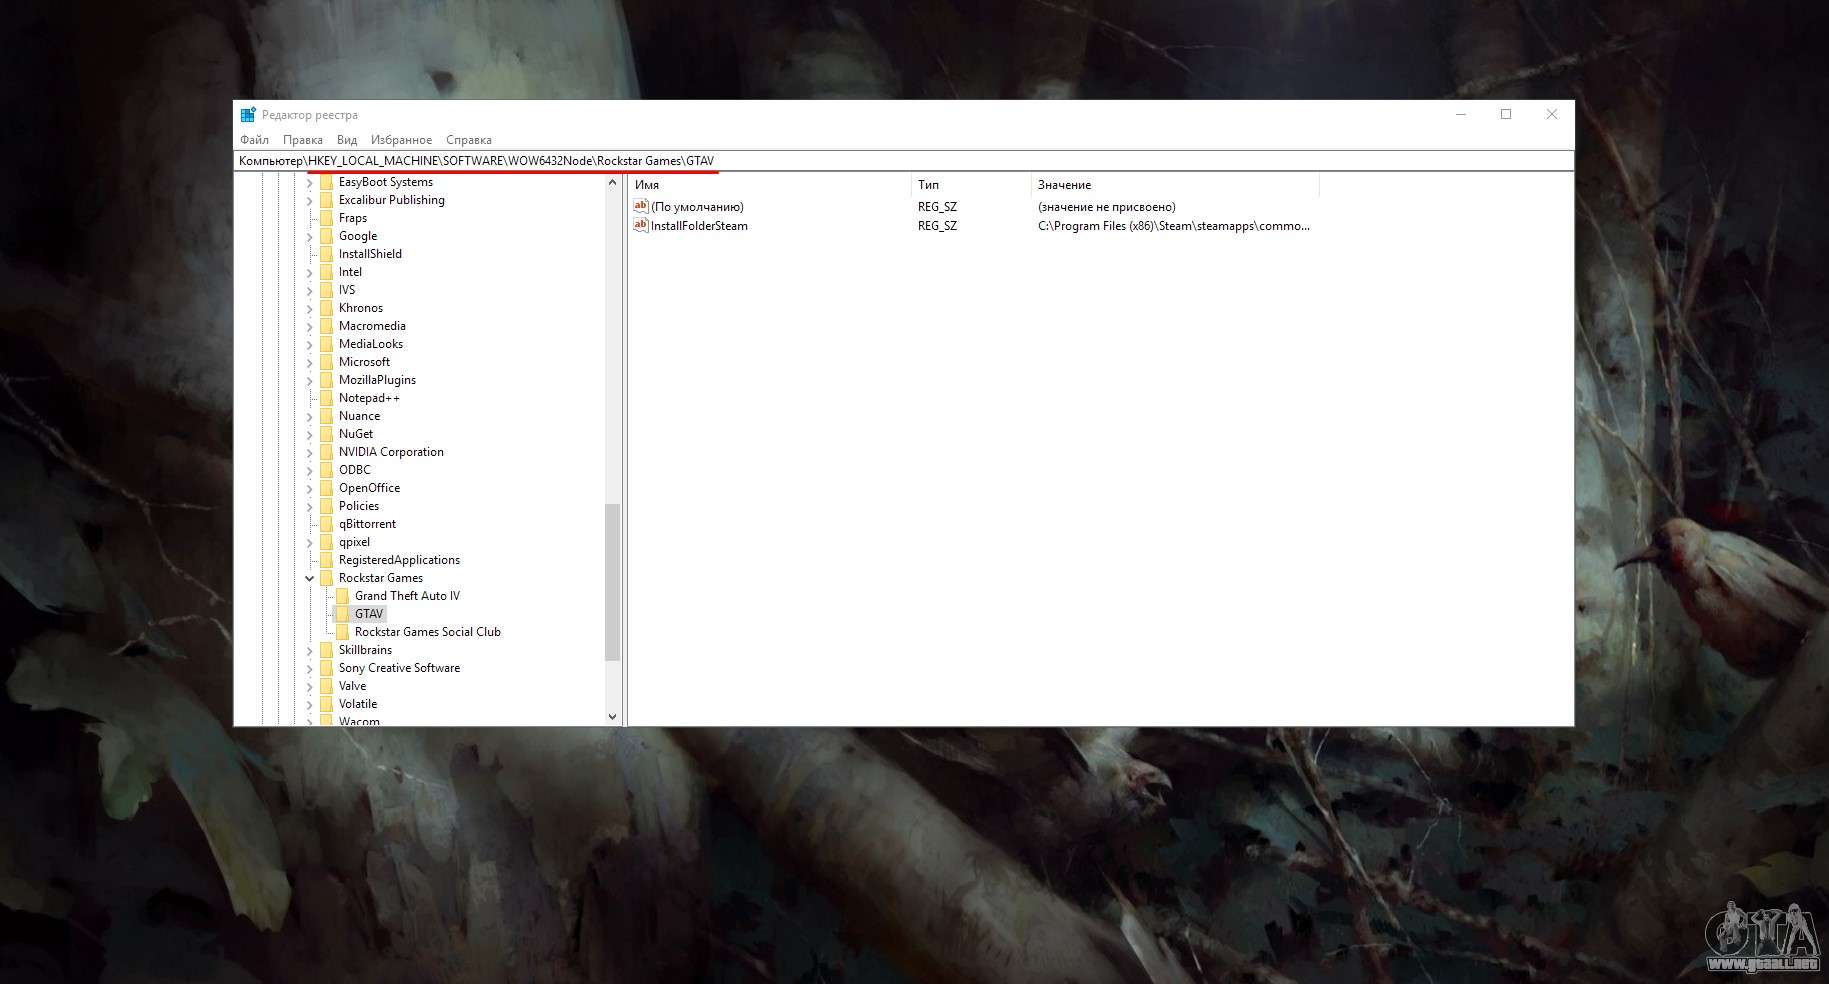Open the Файл menu
The image size is (1829, 984).
[254, 140]
